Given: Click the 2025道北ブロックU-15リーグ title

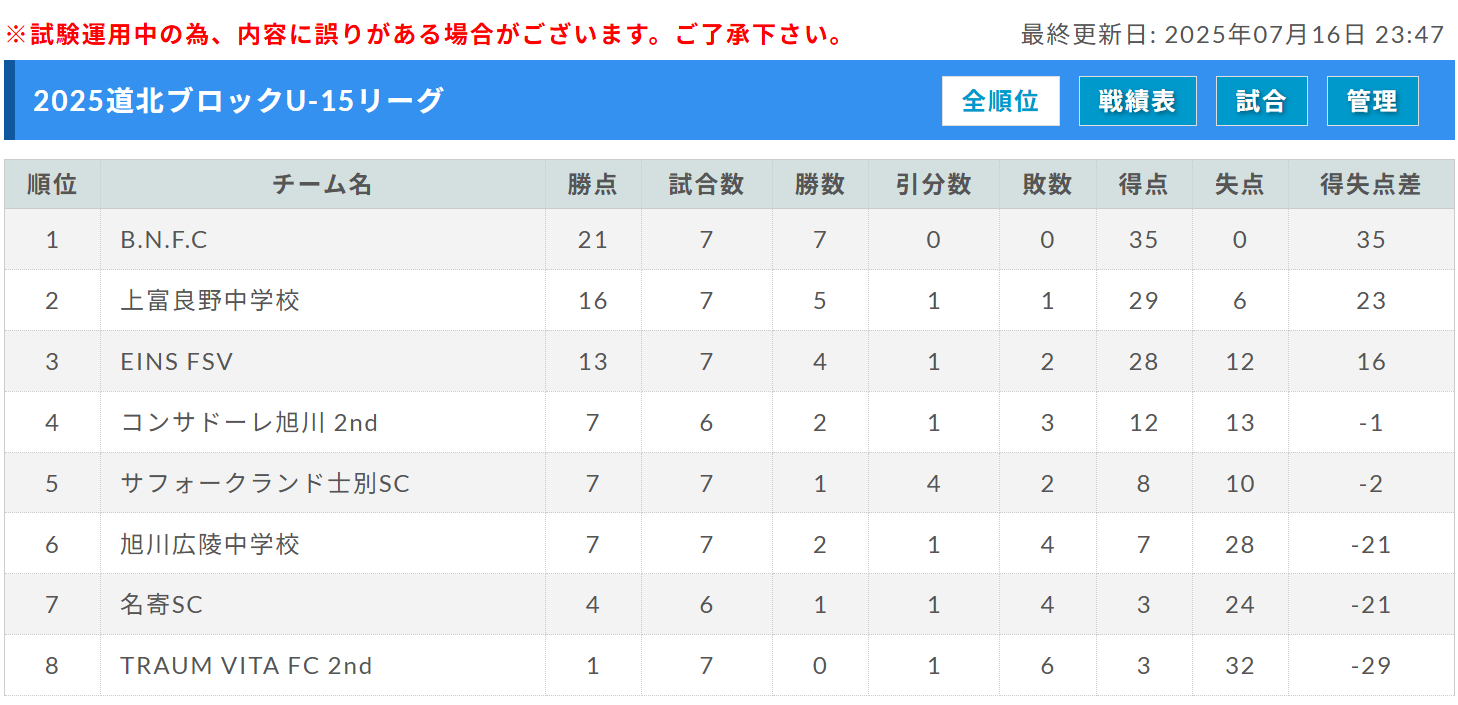Looking at the screenshot, I should (239, 101).
